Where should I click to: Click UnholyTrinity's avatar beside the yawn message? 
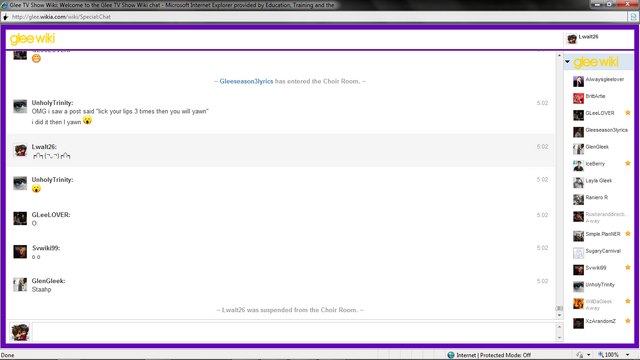click(x=20, y=106)
